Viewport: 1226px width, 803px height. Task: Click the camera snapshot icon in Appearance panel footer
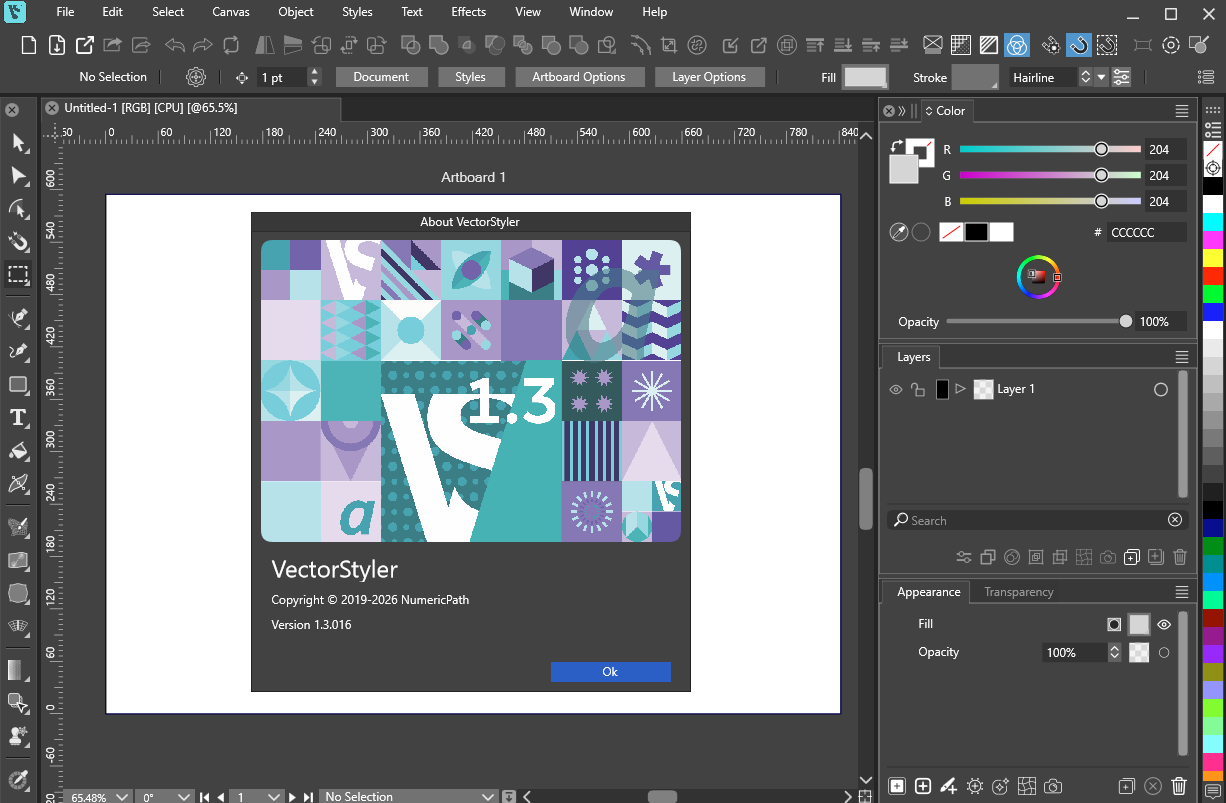point(1053,786)
